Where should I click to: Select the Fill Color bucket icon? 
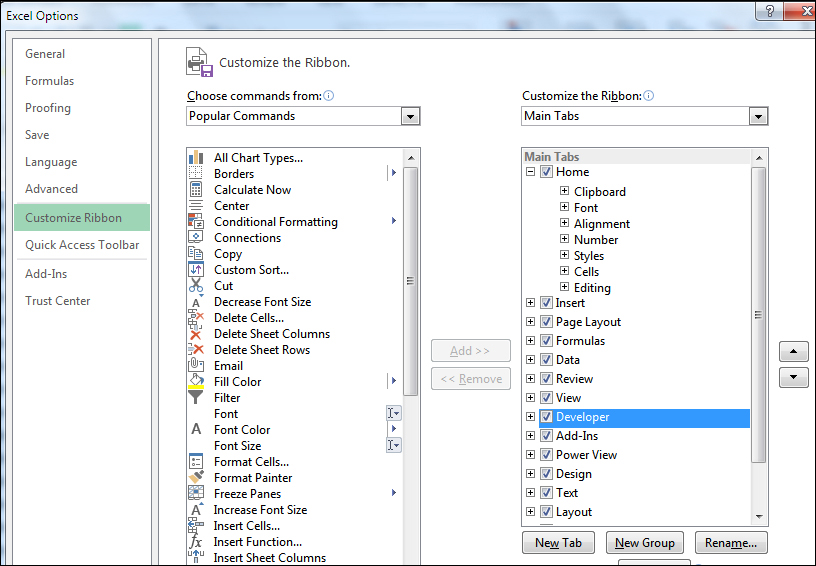point(196,382)
